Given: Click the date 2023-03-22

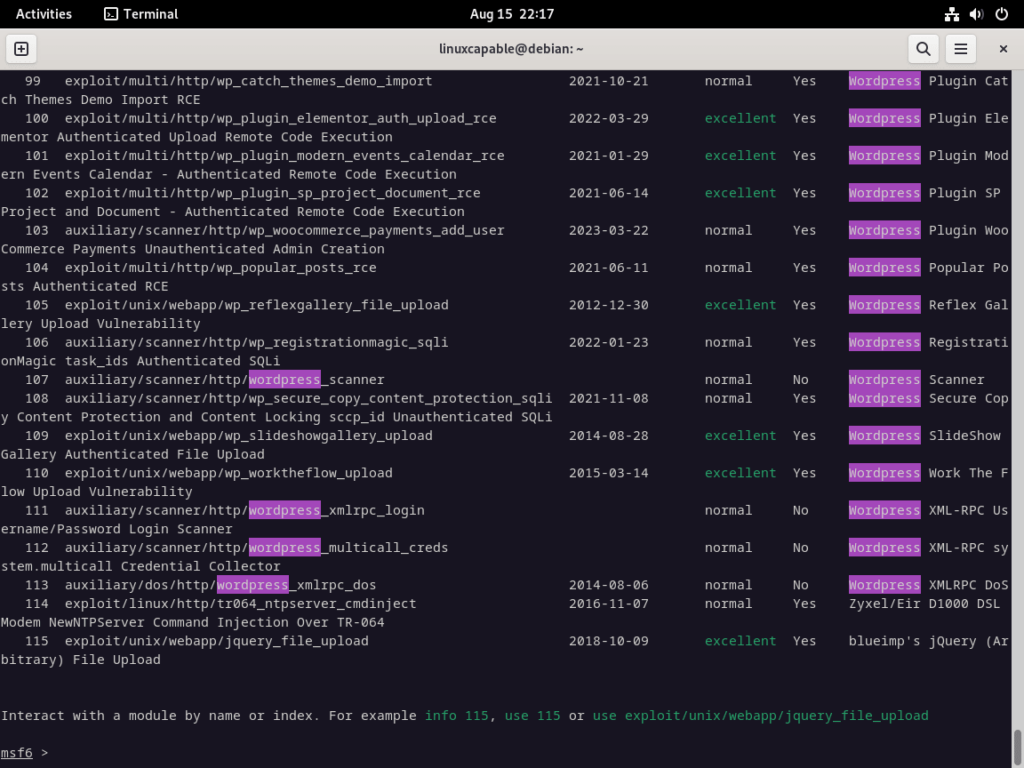Looking at the screenshot, I should (x=609, y=230).
